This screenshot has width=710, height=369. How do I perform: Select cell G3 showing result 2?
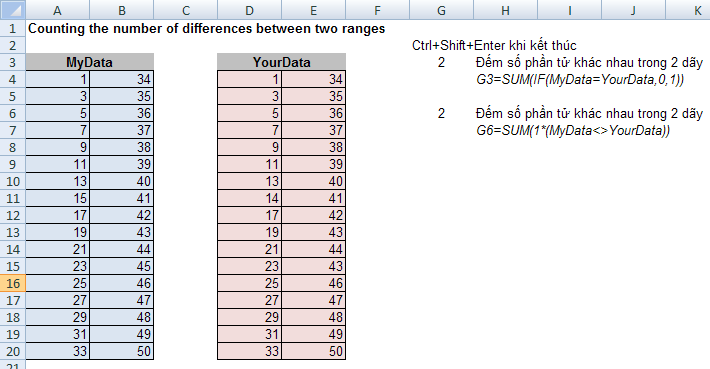(441, 62)
